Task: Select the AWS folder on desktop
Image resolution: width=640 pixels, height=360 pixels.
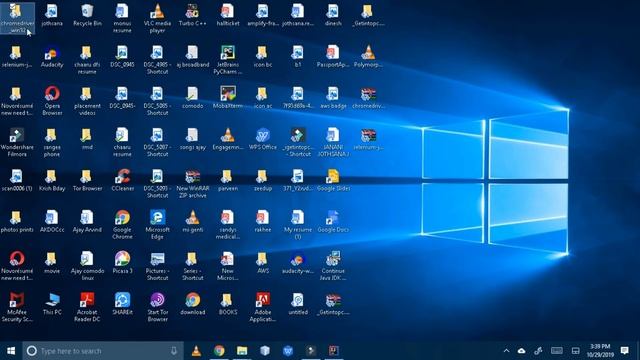Action: point(262,263)
